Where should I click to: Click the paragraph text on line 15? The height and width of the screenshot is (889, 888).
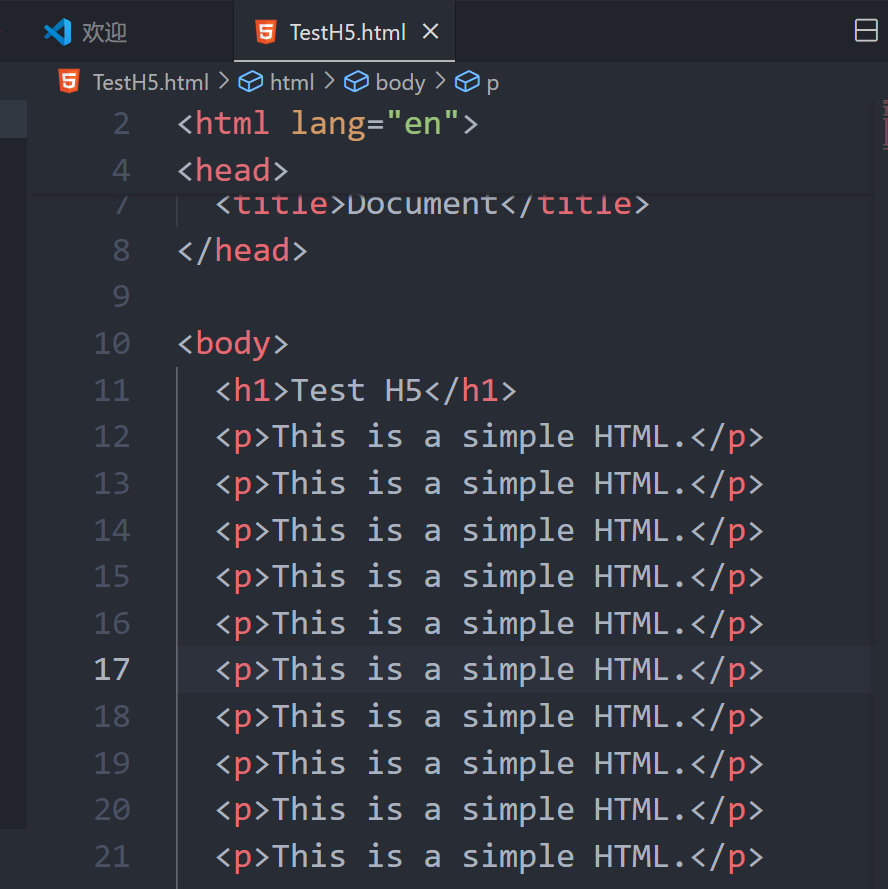point(489,577)
